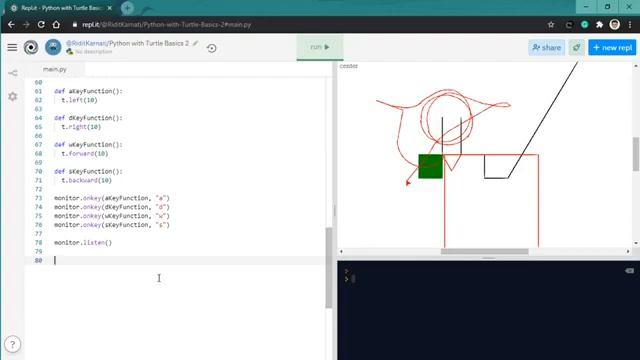This screenshot has height=360, width=640.
Task: Open settings gear in sidebar
Action: click(x=13, y=97)
